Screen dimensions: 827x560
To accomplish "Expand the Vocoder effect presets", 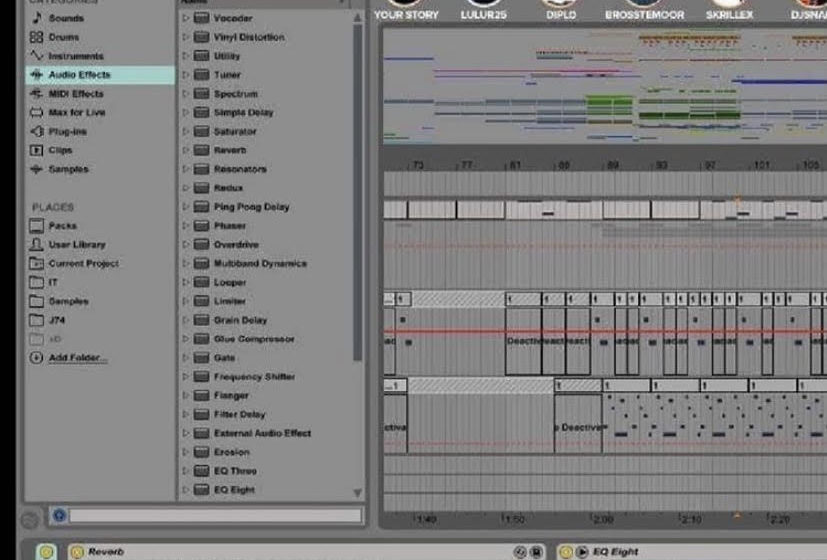I will click(186, 18).
